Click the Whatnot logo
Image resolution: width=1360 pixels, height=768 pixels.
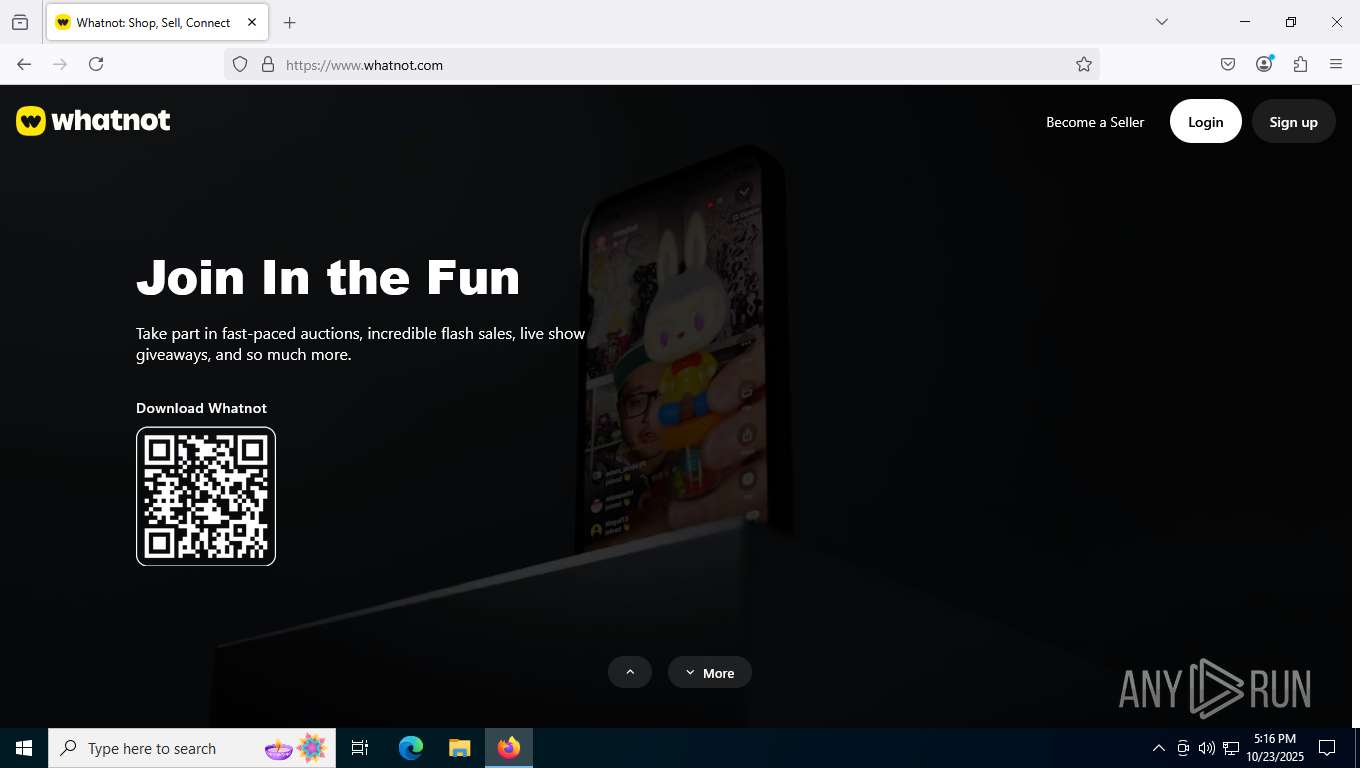93,121
